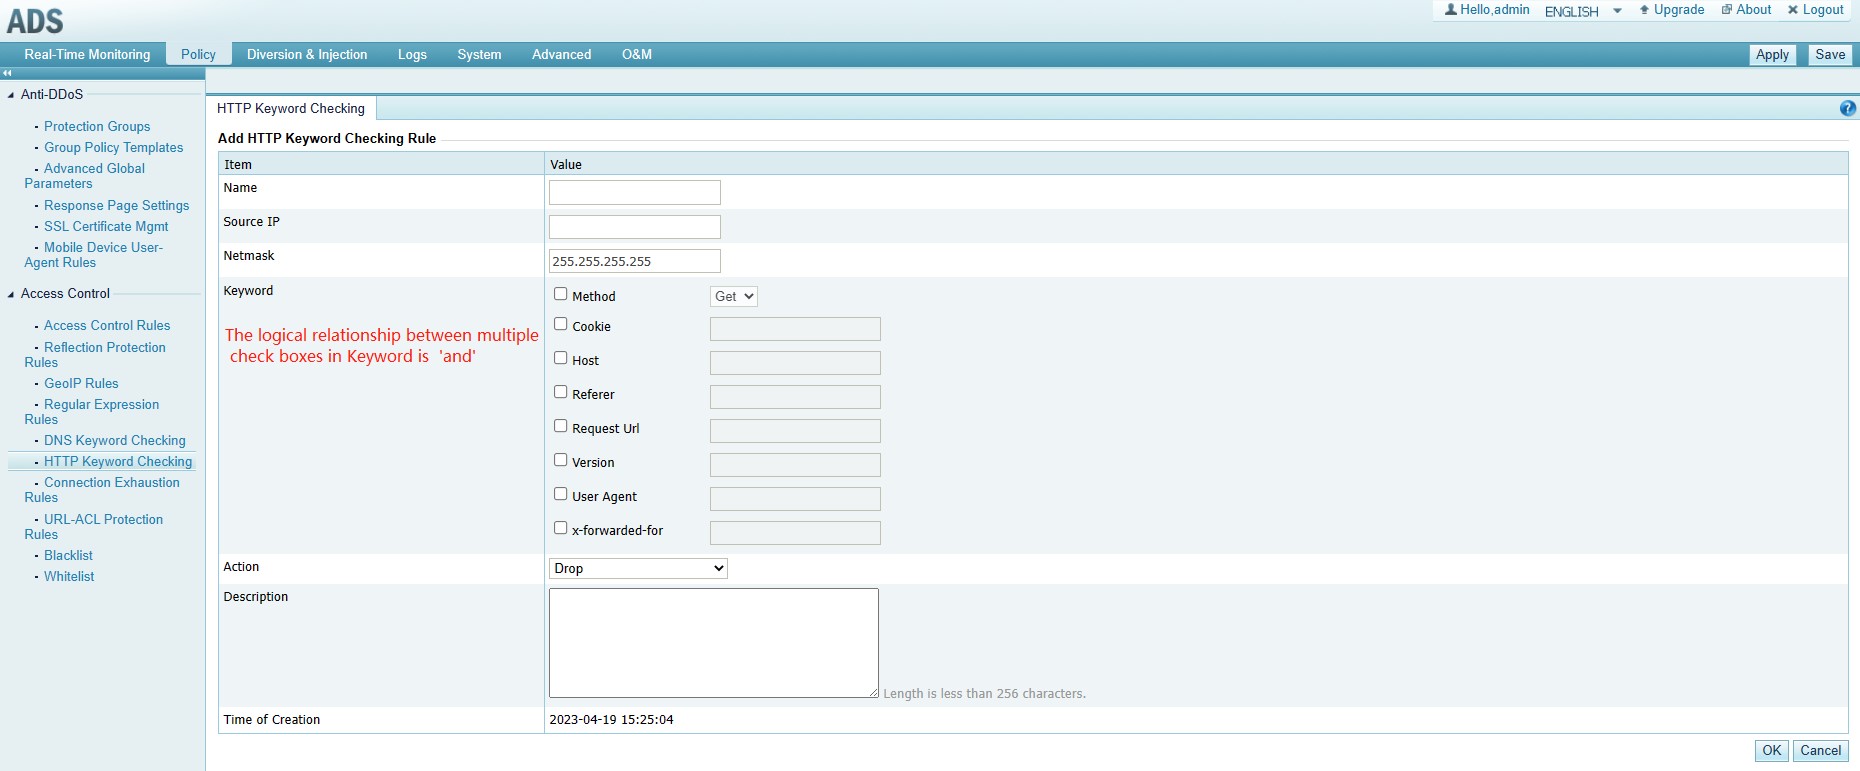
Task: Check the User Agent keyword option
Action: (561, 494)
